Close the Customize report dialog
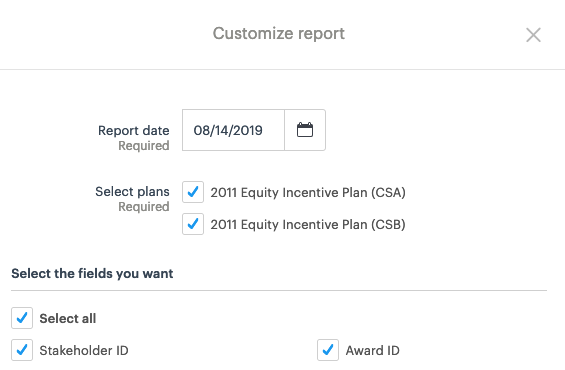The image size is (565, 370). pyautogui.click(x=533, y=35)
